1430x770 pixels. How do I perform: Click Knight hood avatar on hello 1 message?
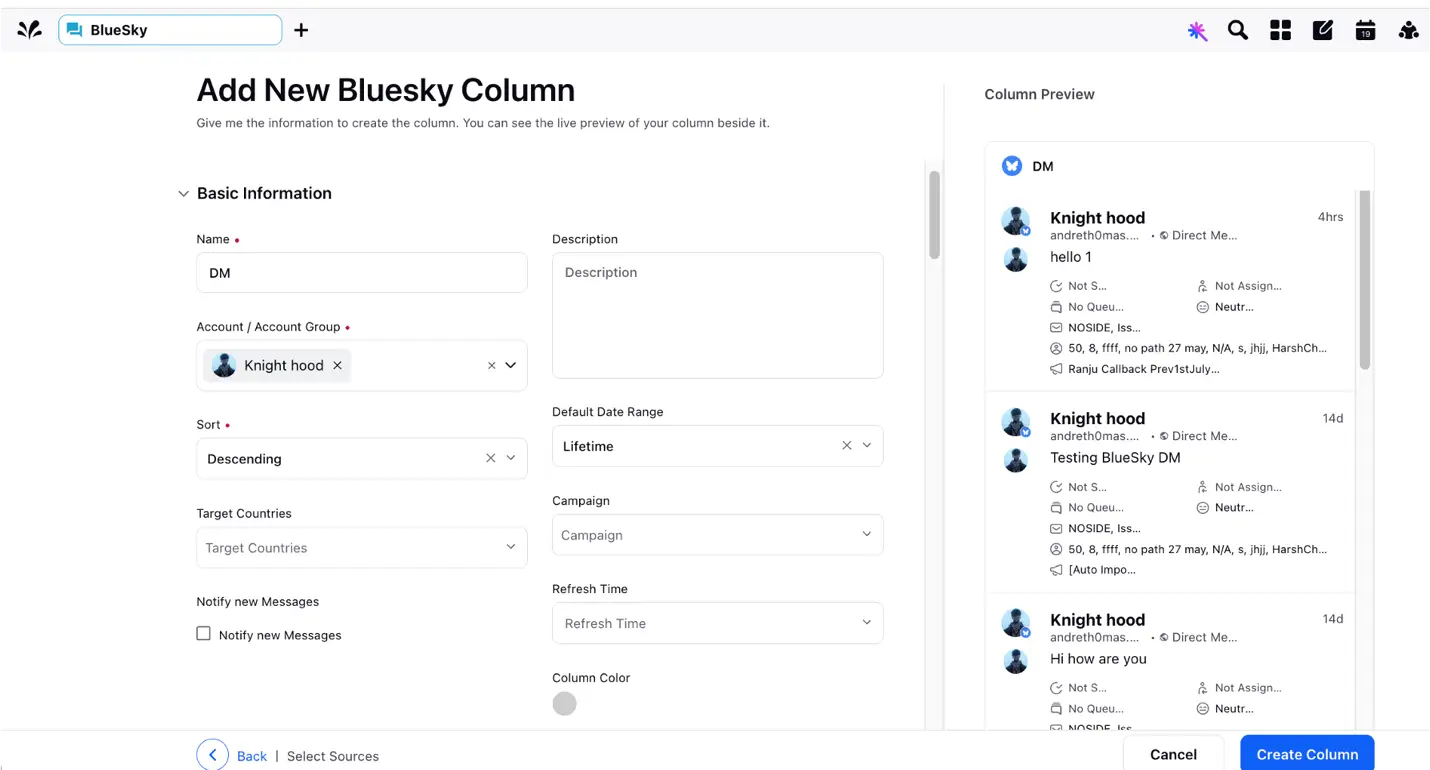(1016, 222)
